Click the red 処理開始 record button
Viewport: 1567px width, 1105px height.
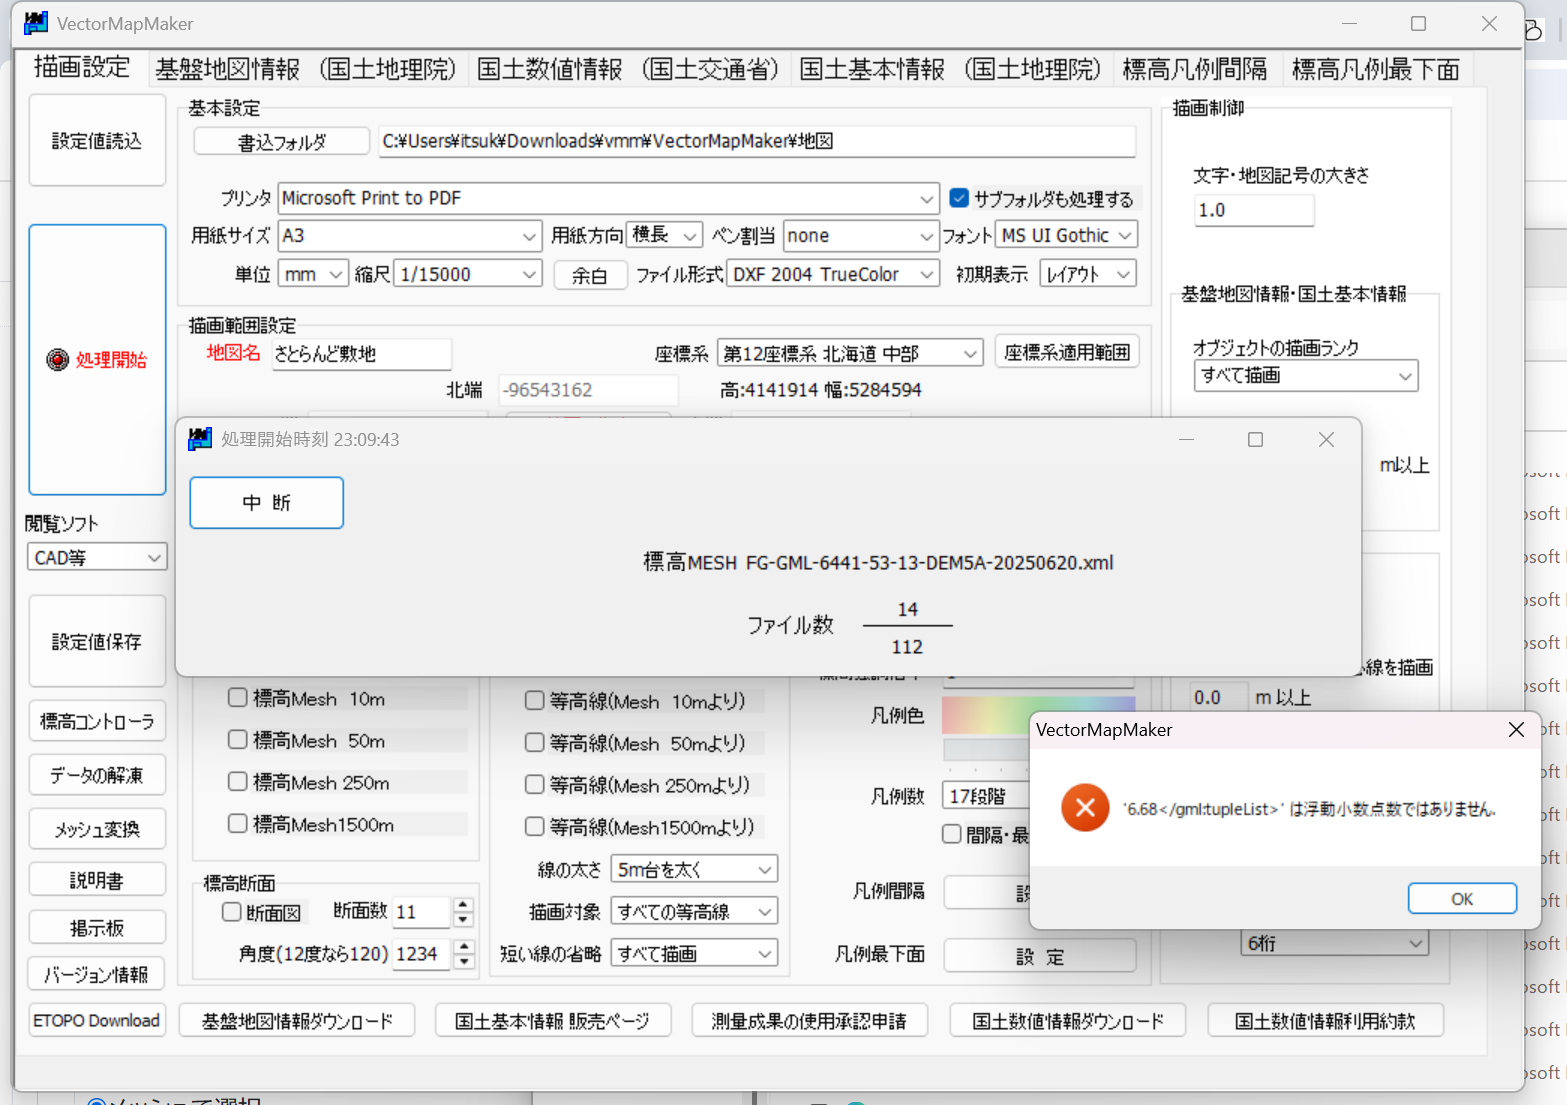(x=97, y=360)
